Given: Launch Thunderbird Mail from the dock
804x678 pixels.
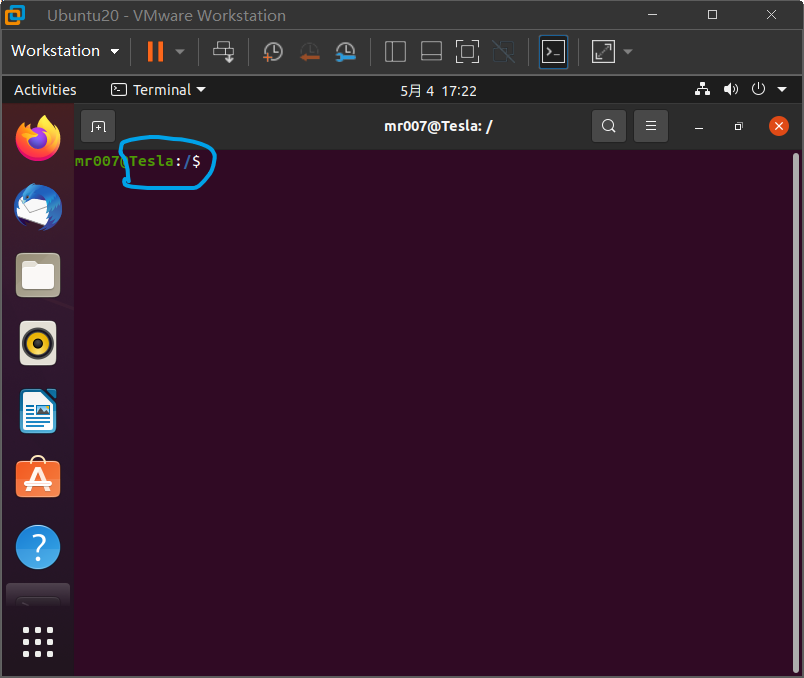Looking at the screenshot, I should (38, 207).
